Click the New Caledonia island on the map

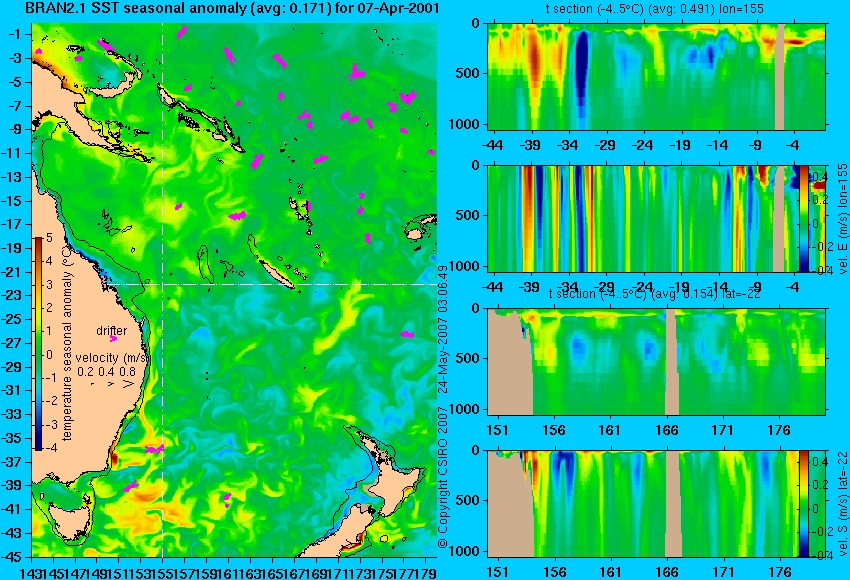276,274
